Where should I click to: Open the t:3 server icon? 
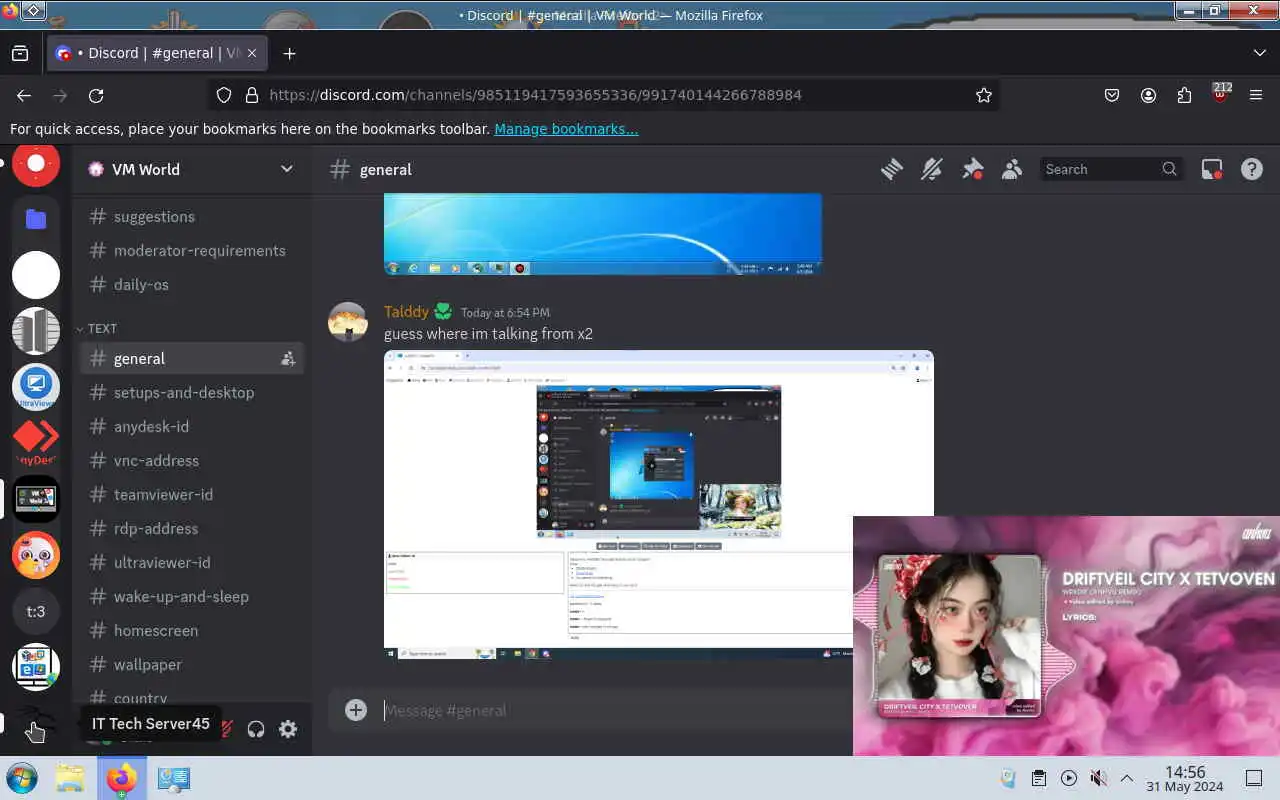coord(36,611)
